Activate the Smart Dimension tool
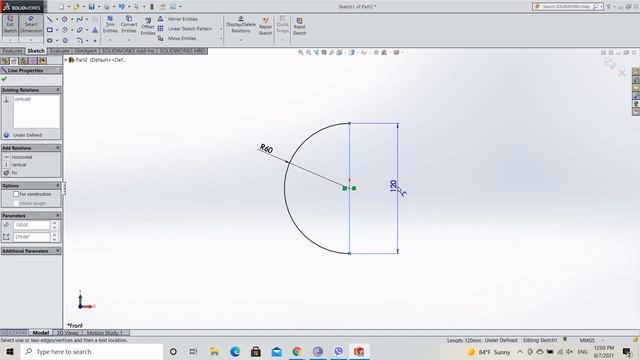The width and height of the screenshot is (640, 360). pos(31,24)
